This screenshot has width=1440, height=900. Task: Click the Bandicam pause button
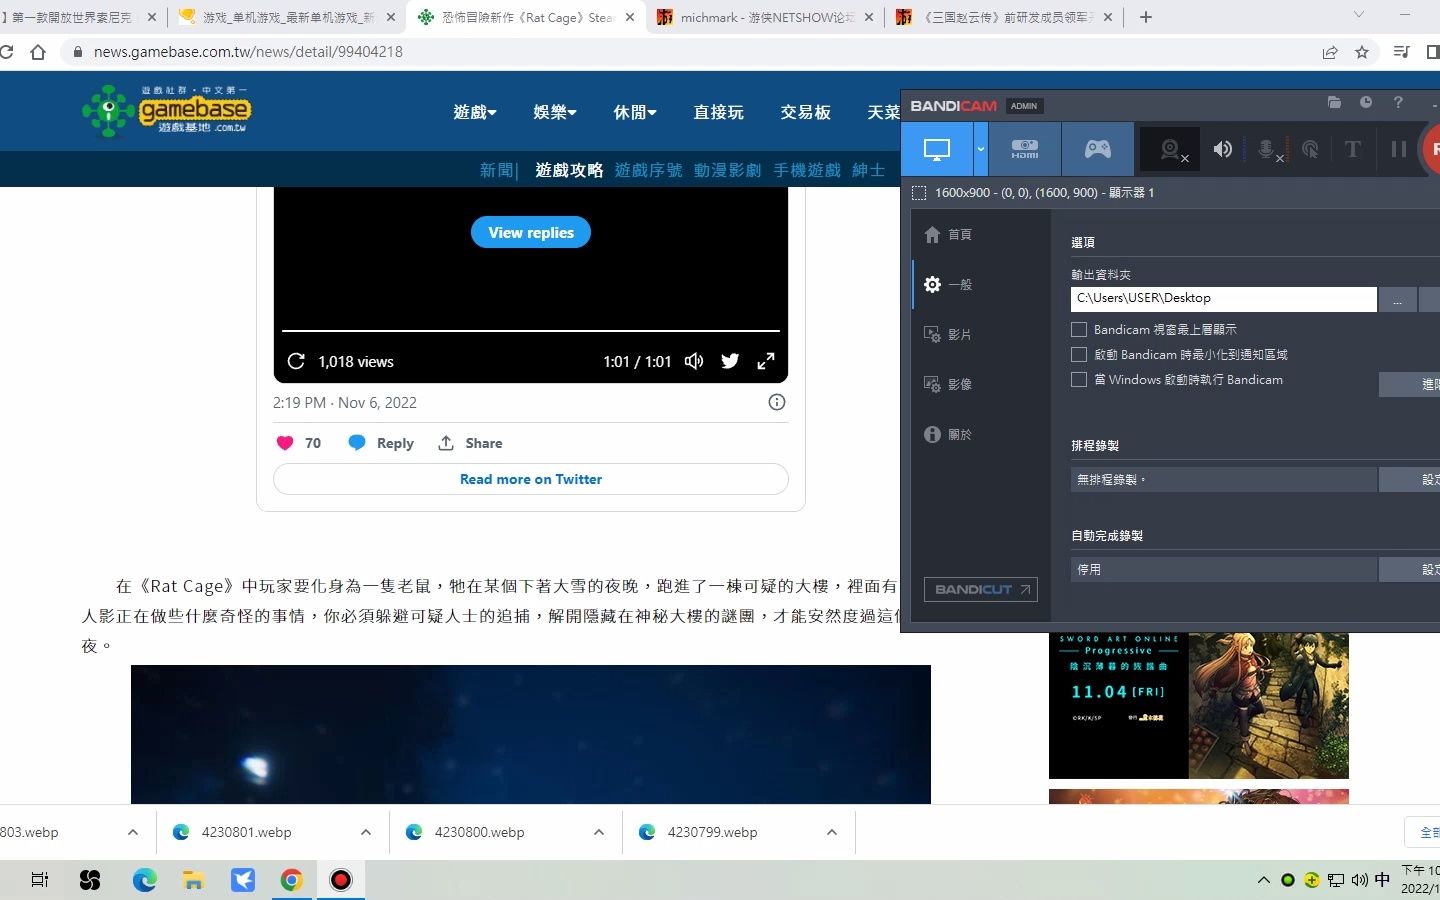tap(1398, 149)
